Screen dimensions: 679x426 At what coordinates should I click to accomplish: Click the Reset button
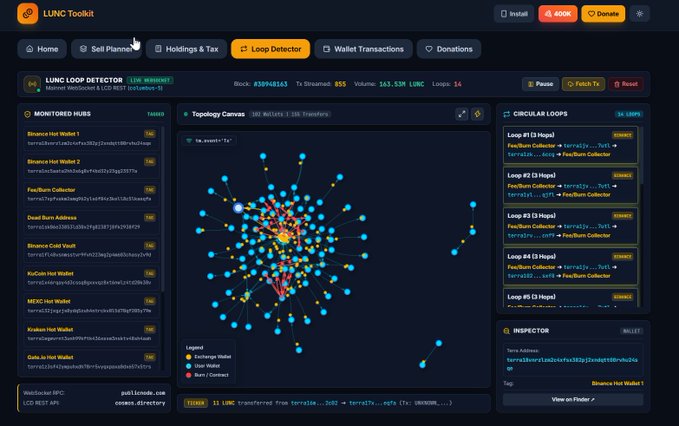click(626, 84)
